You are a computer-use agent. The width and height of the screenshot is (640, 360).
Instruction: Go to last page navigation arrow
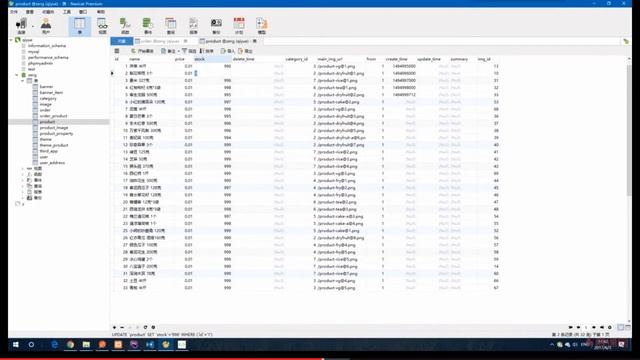[x=602, y=327]
